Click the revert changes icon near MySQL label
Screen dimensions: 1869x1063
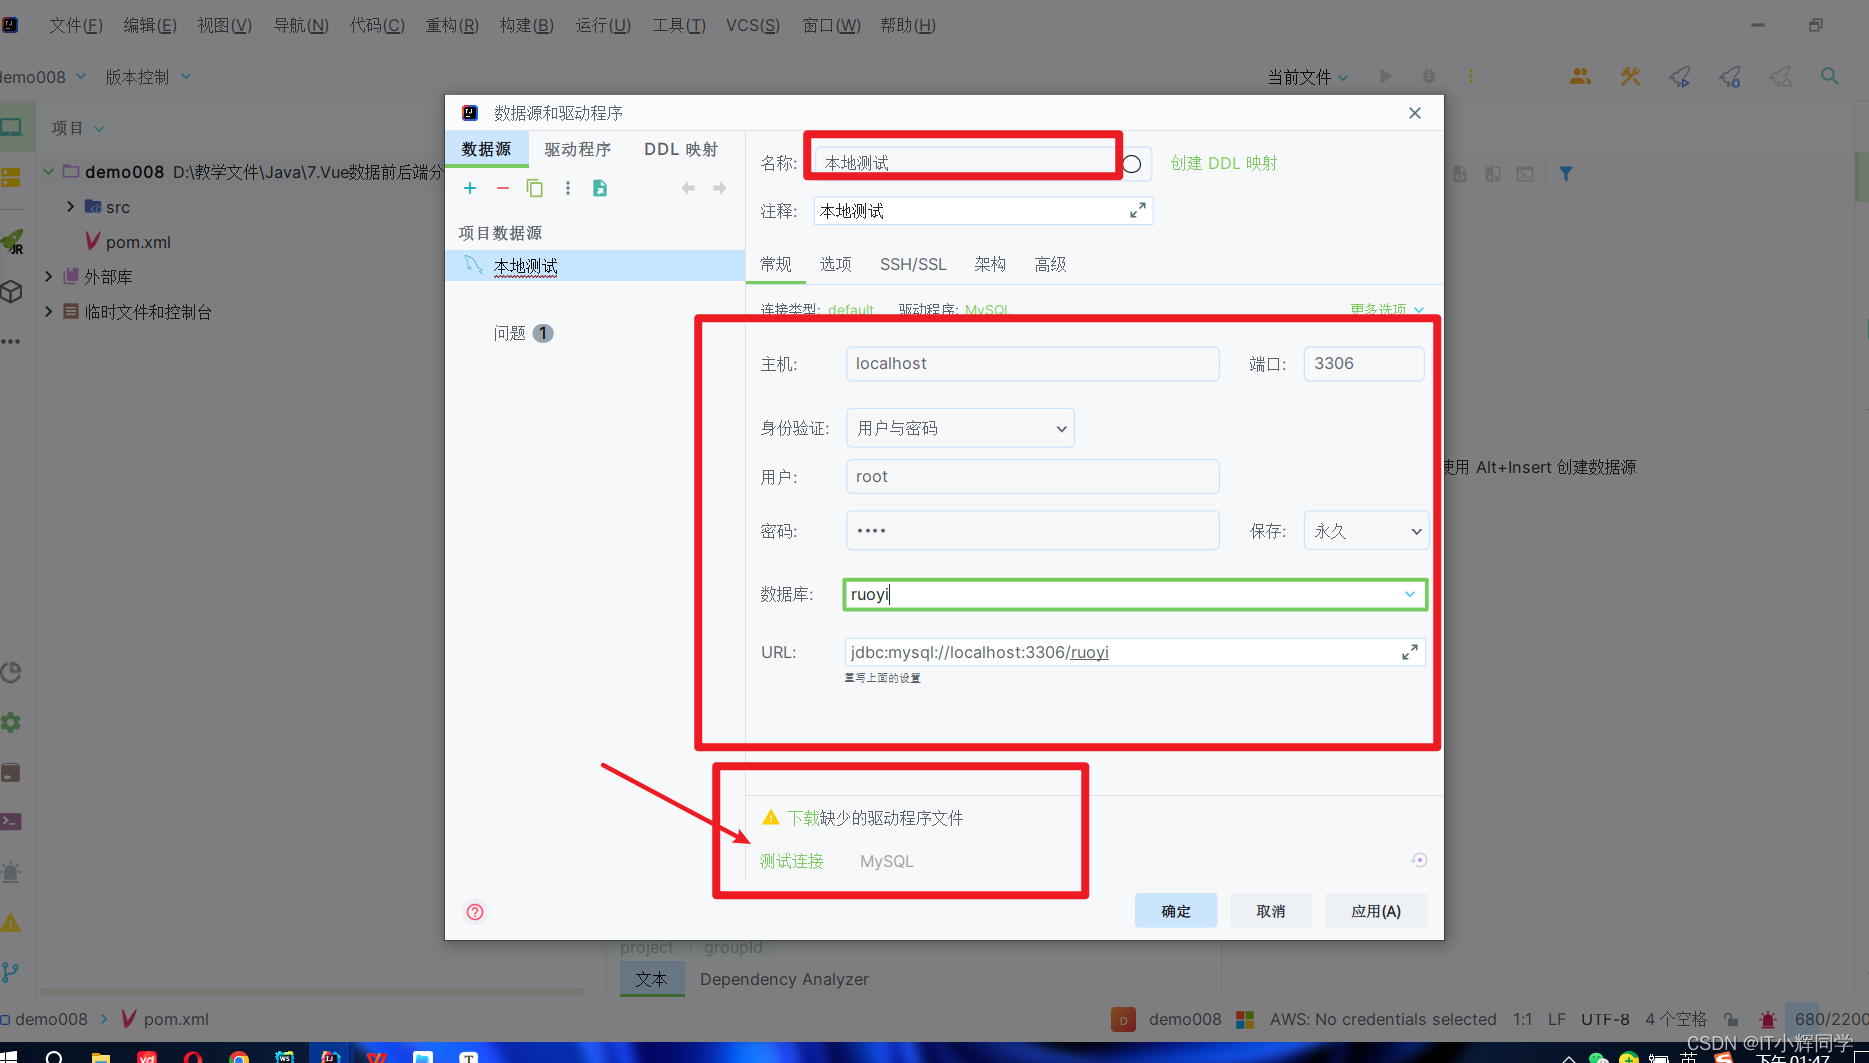[x=1419, y=860]
